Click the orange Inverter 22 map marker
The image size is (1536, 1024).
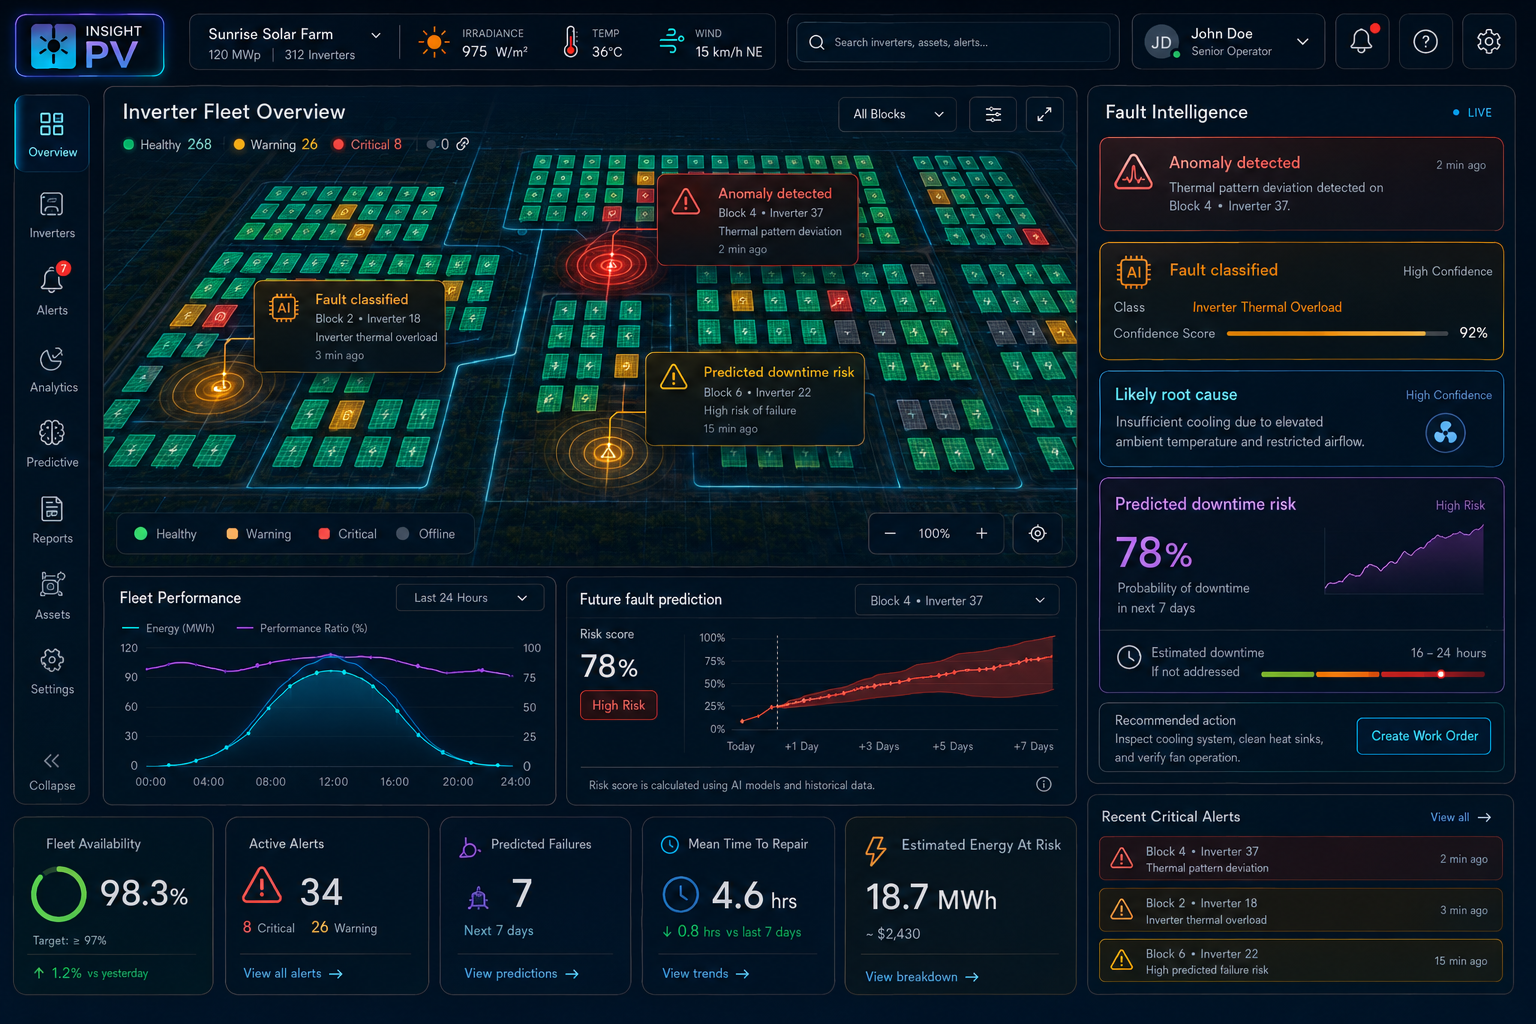608,452
